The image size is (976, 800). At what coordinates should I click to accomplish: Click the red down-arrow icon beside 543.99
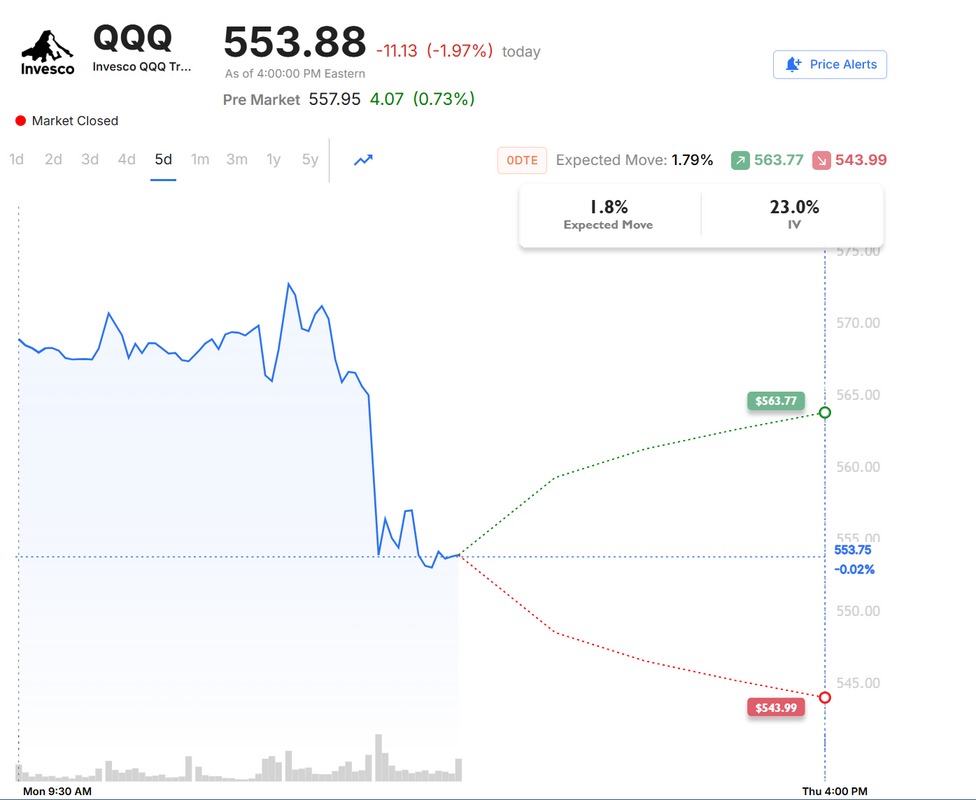click(x=821, y=160)
